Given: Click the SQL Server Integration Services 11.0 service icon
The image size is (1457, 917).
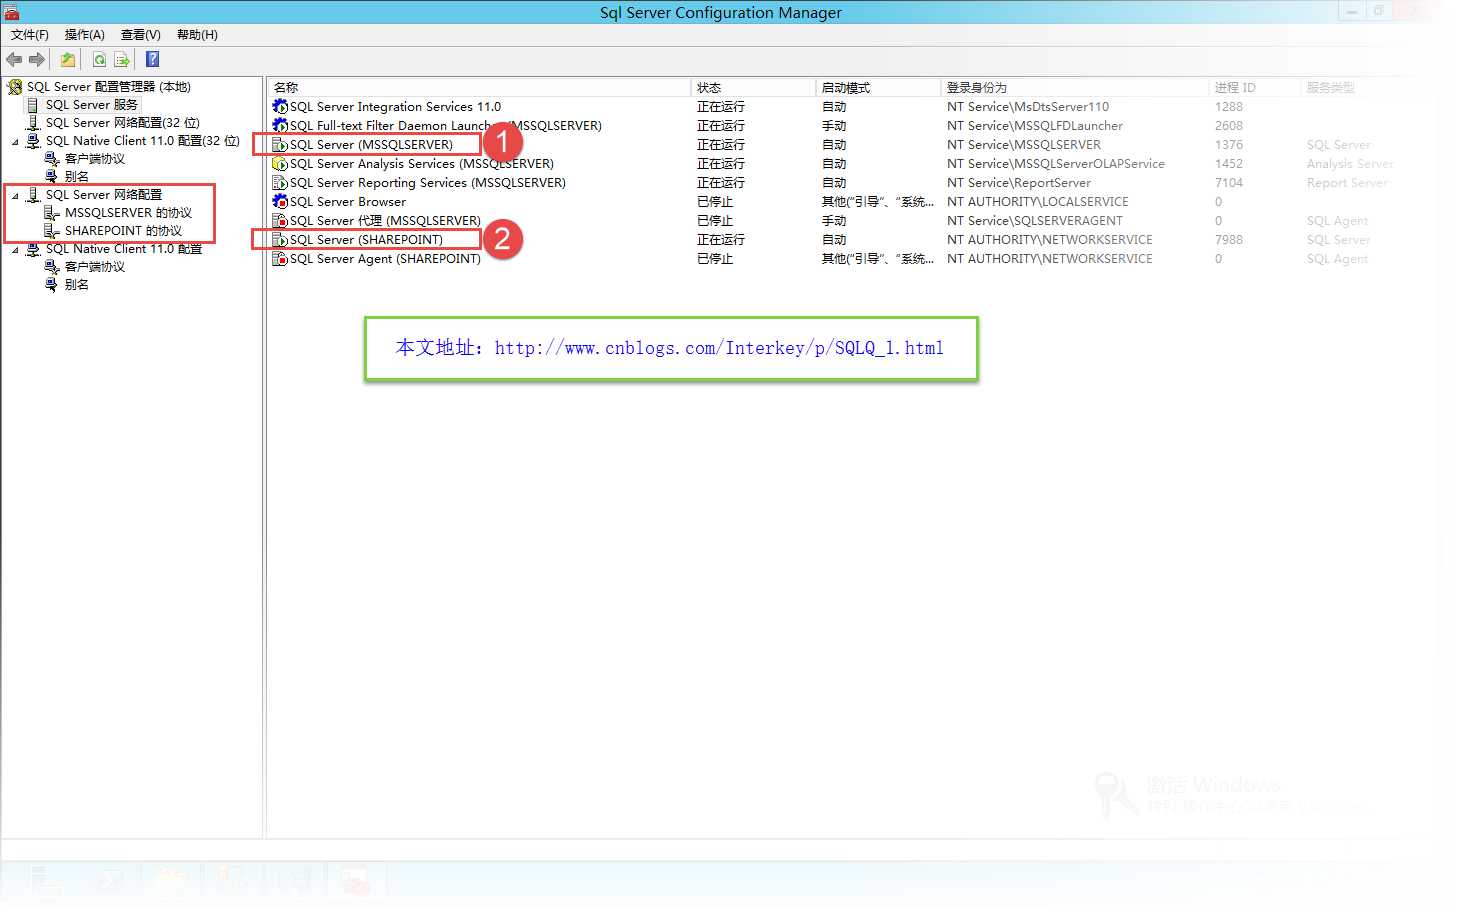Looking at the screenshot, I should pos(280,106).
